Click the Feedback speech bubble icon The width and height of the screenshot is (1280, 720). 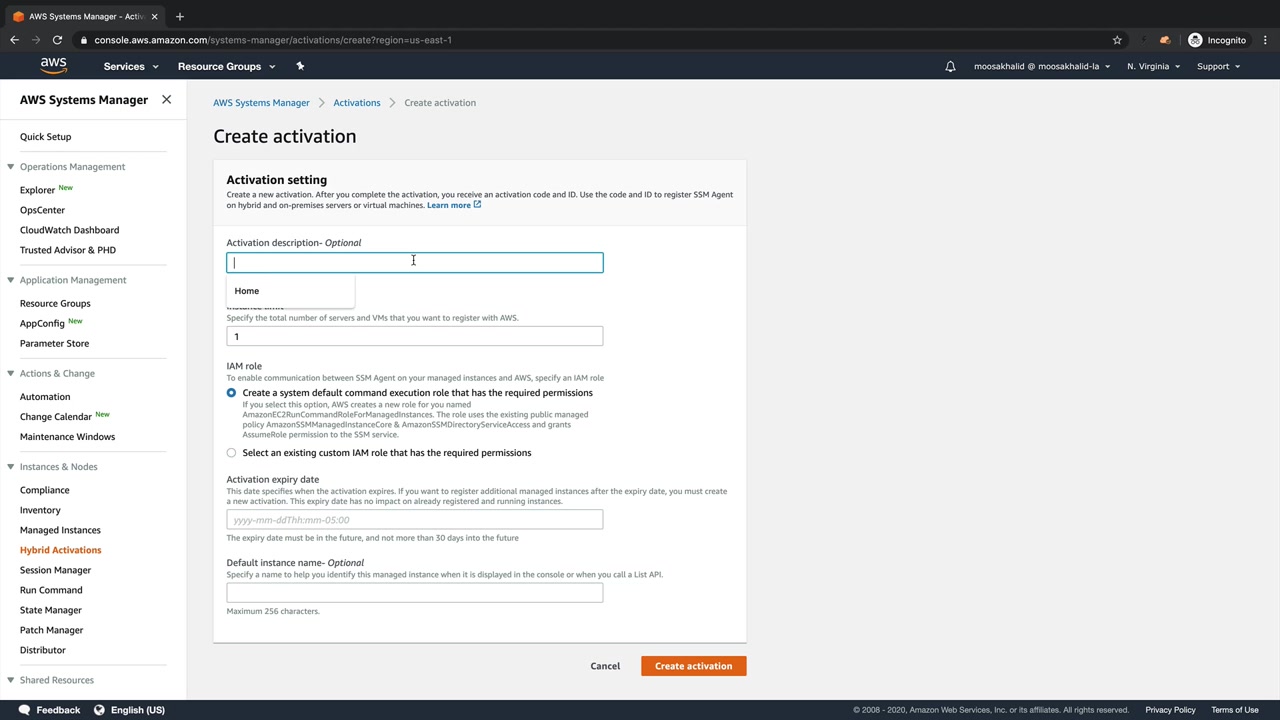[24, 710]
